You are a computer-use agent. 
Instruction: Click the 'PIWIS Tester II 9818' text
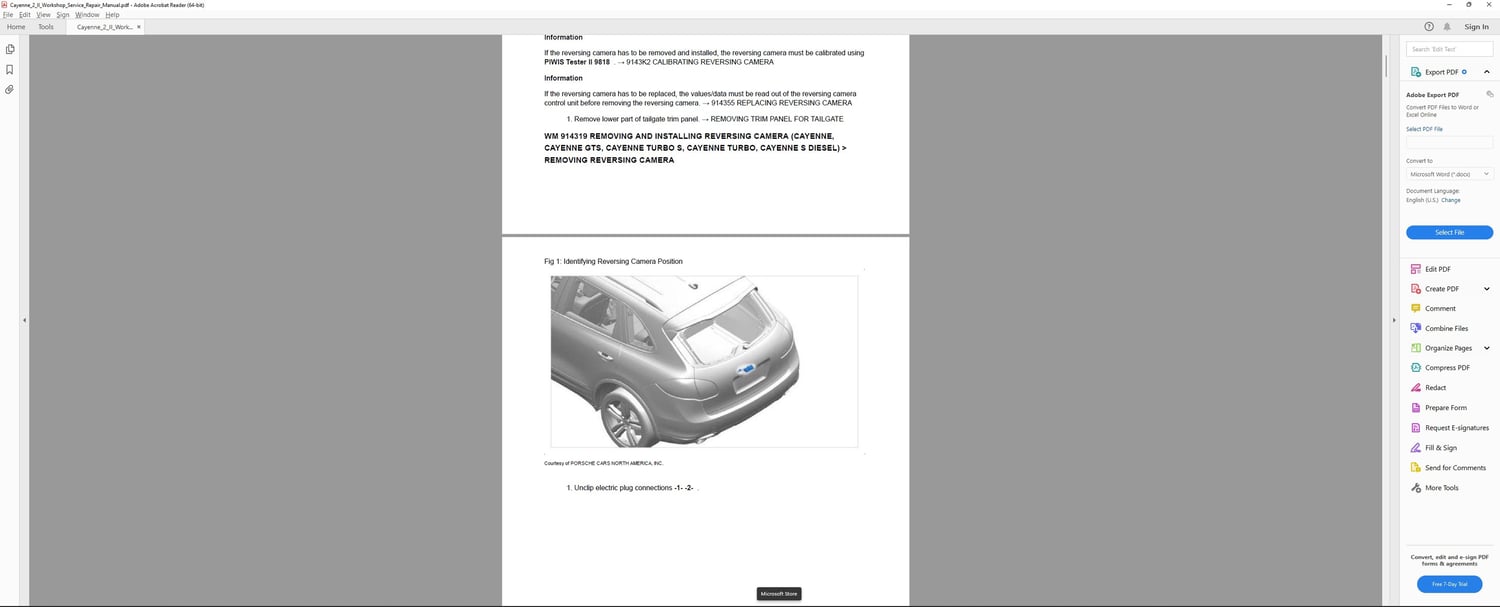tap(577, 62)
